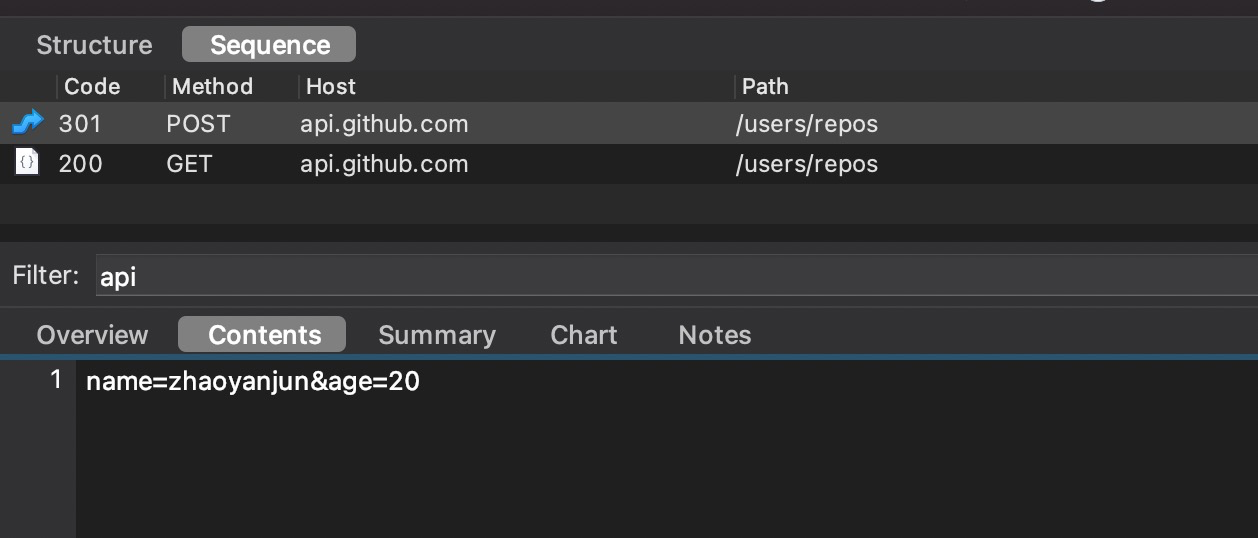This screenshot has width=1258, height=538.
Task: Select the 301 POST request row
Action: [629, 123]
